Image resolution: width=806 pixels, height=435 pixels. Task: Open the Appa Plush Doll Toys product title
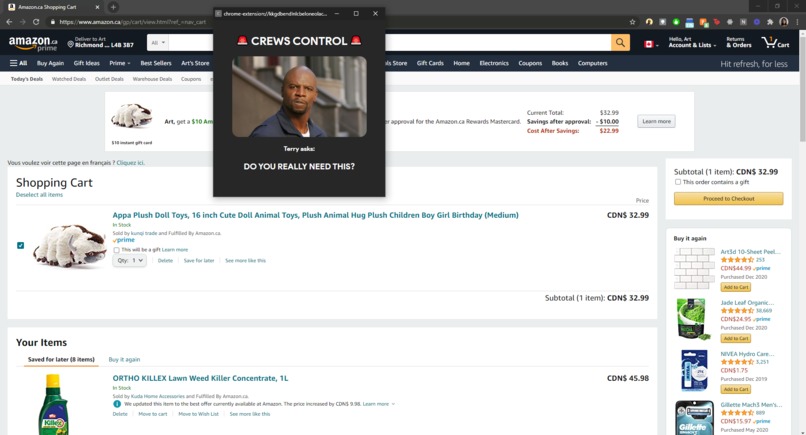(316, 215)
